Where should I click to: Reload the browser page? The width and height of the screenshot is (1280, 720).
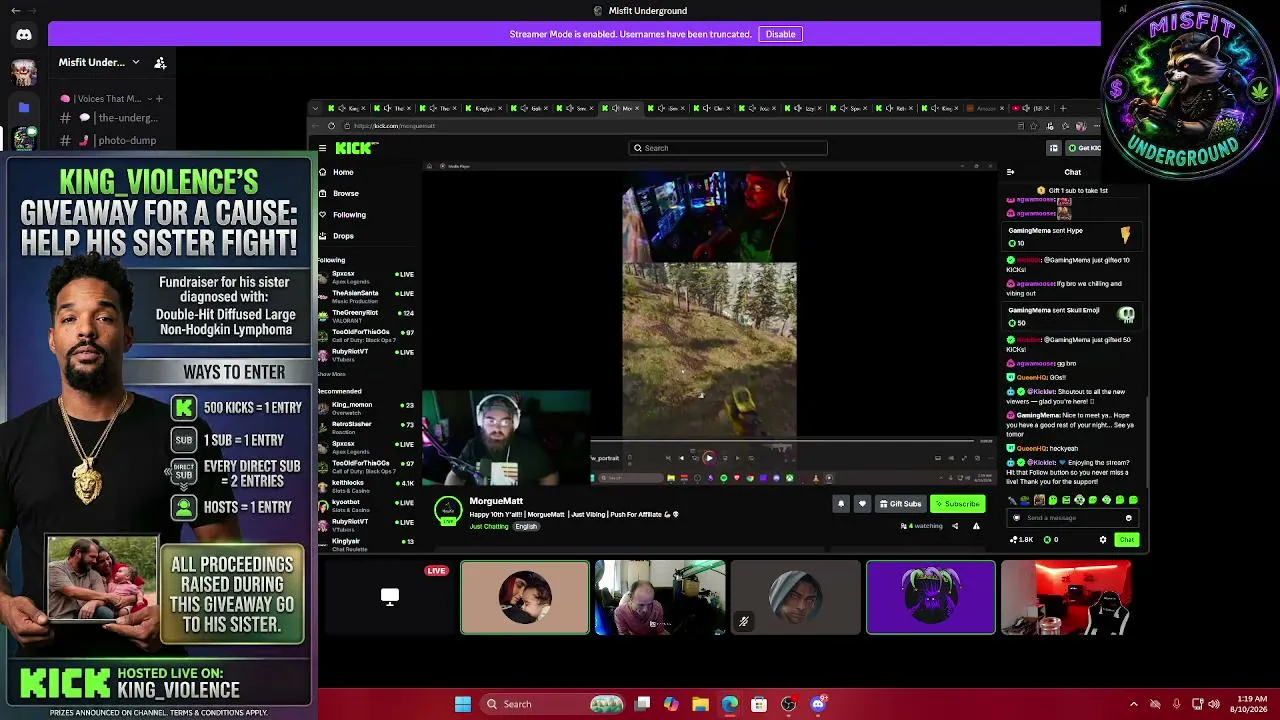[331, 126]
